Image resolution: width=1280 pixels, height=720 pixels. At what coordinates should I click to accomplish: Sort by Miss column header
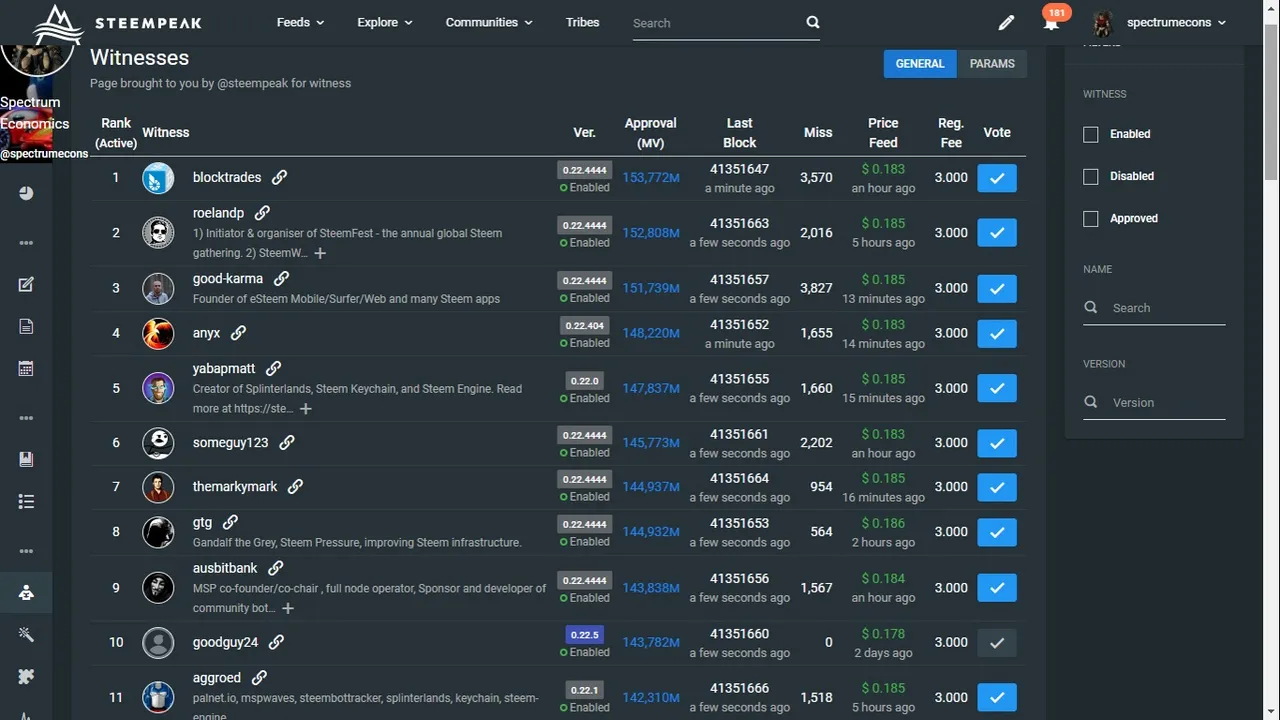(x=818, y=132)
